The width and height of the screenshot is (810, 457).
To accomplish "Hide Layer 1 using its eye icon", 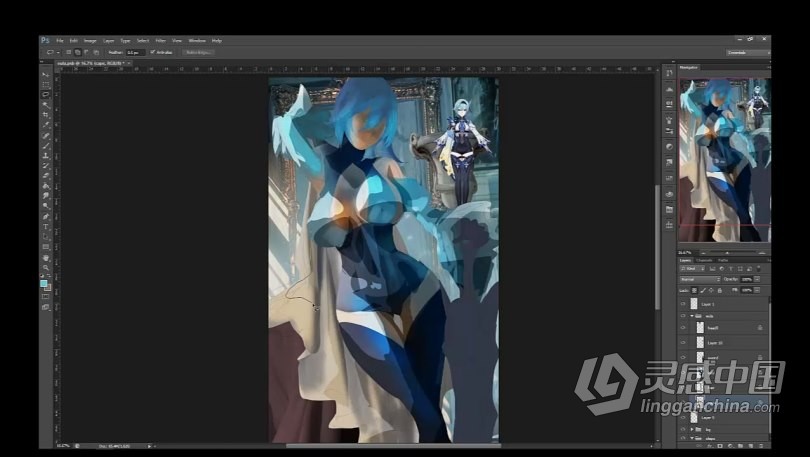I will click(x=683, y=304).
